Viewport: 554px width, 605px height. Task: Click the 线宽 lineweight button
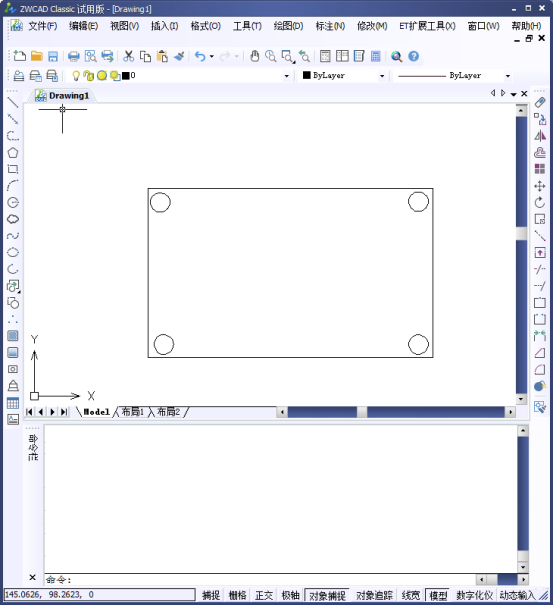(x=410, y=595)
